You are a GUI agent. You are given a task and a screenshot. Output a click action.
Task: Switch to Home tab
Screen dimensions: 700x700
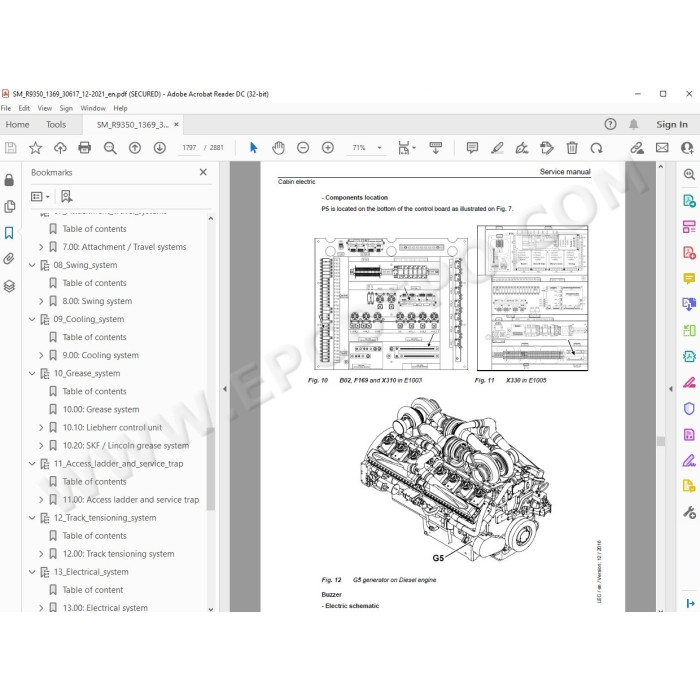17,125
